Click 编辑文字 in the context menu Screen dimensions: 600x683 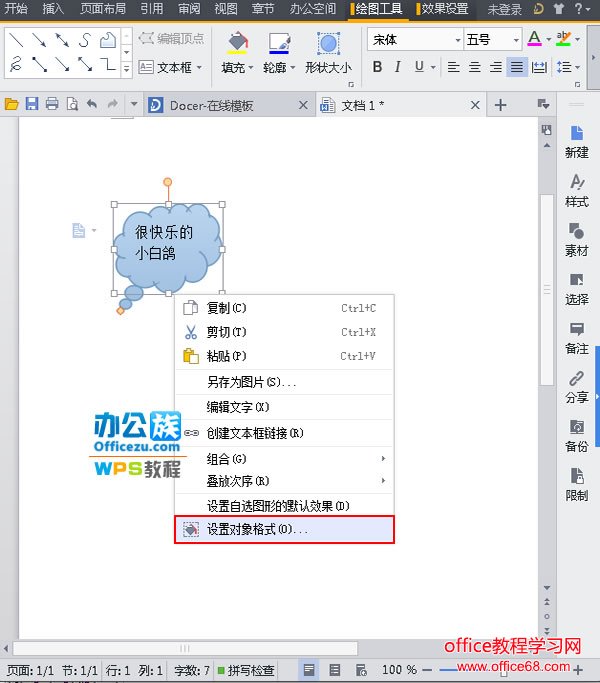point(238,407)
